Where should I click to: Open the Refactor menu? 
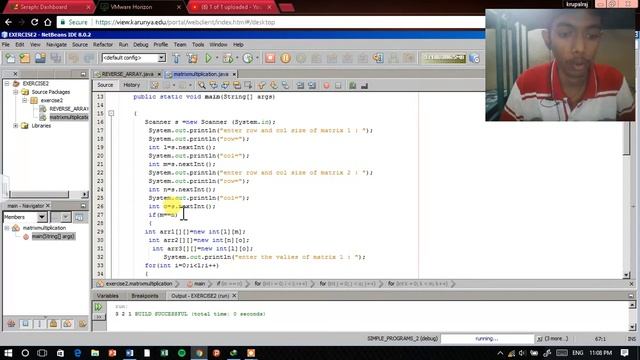point(102,44)
